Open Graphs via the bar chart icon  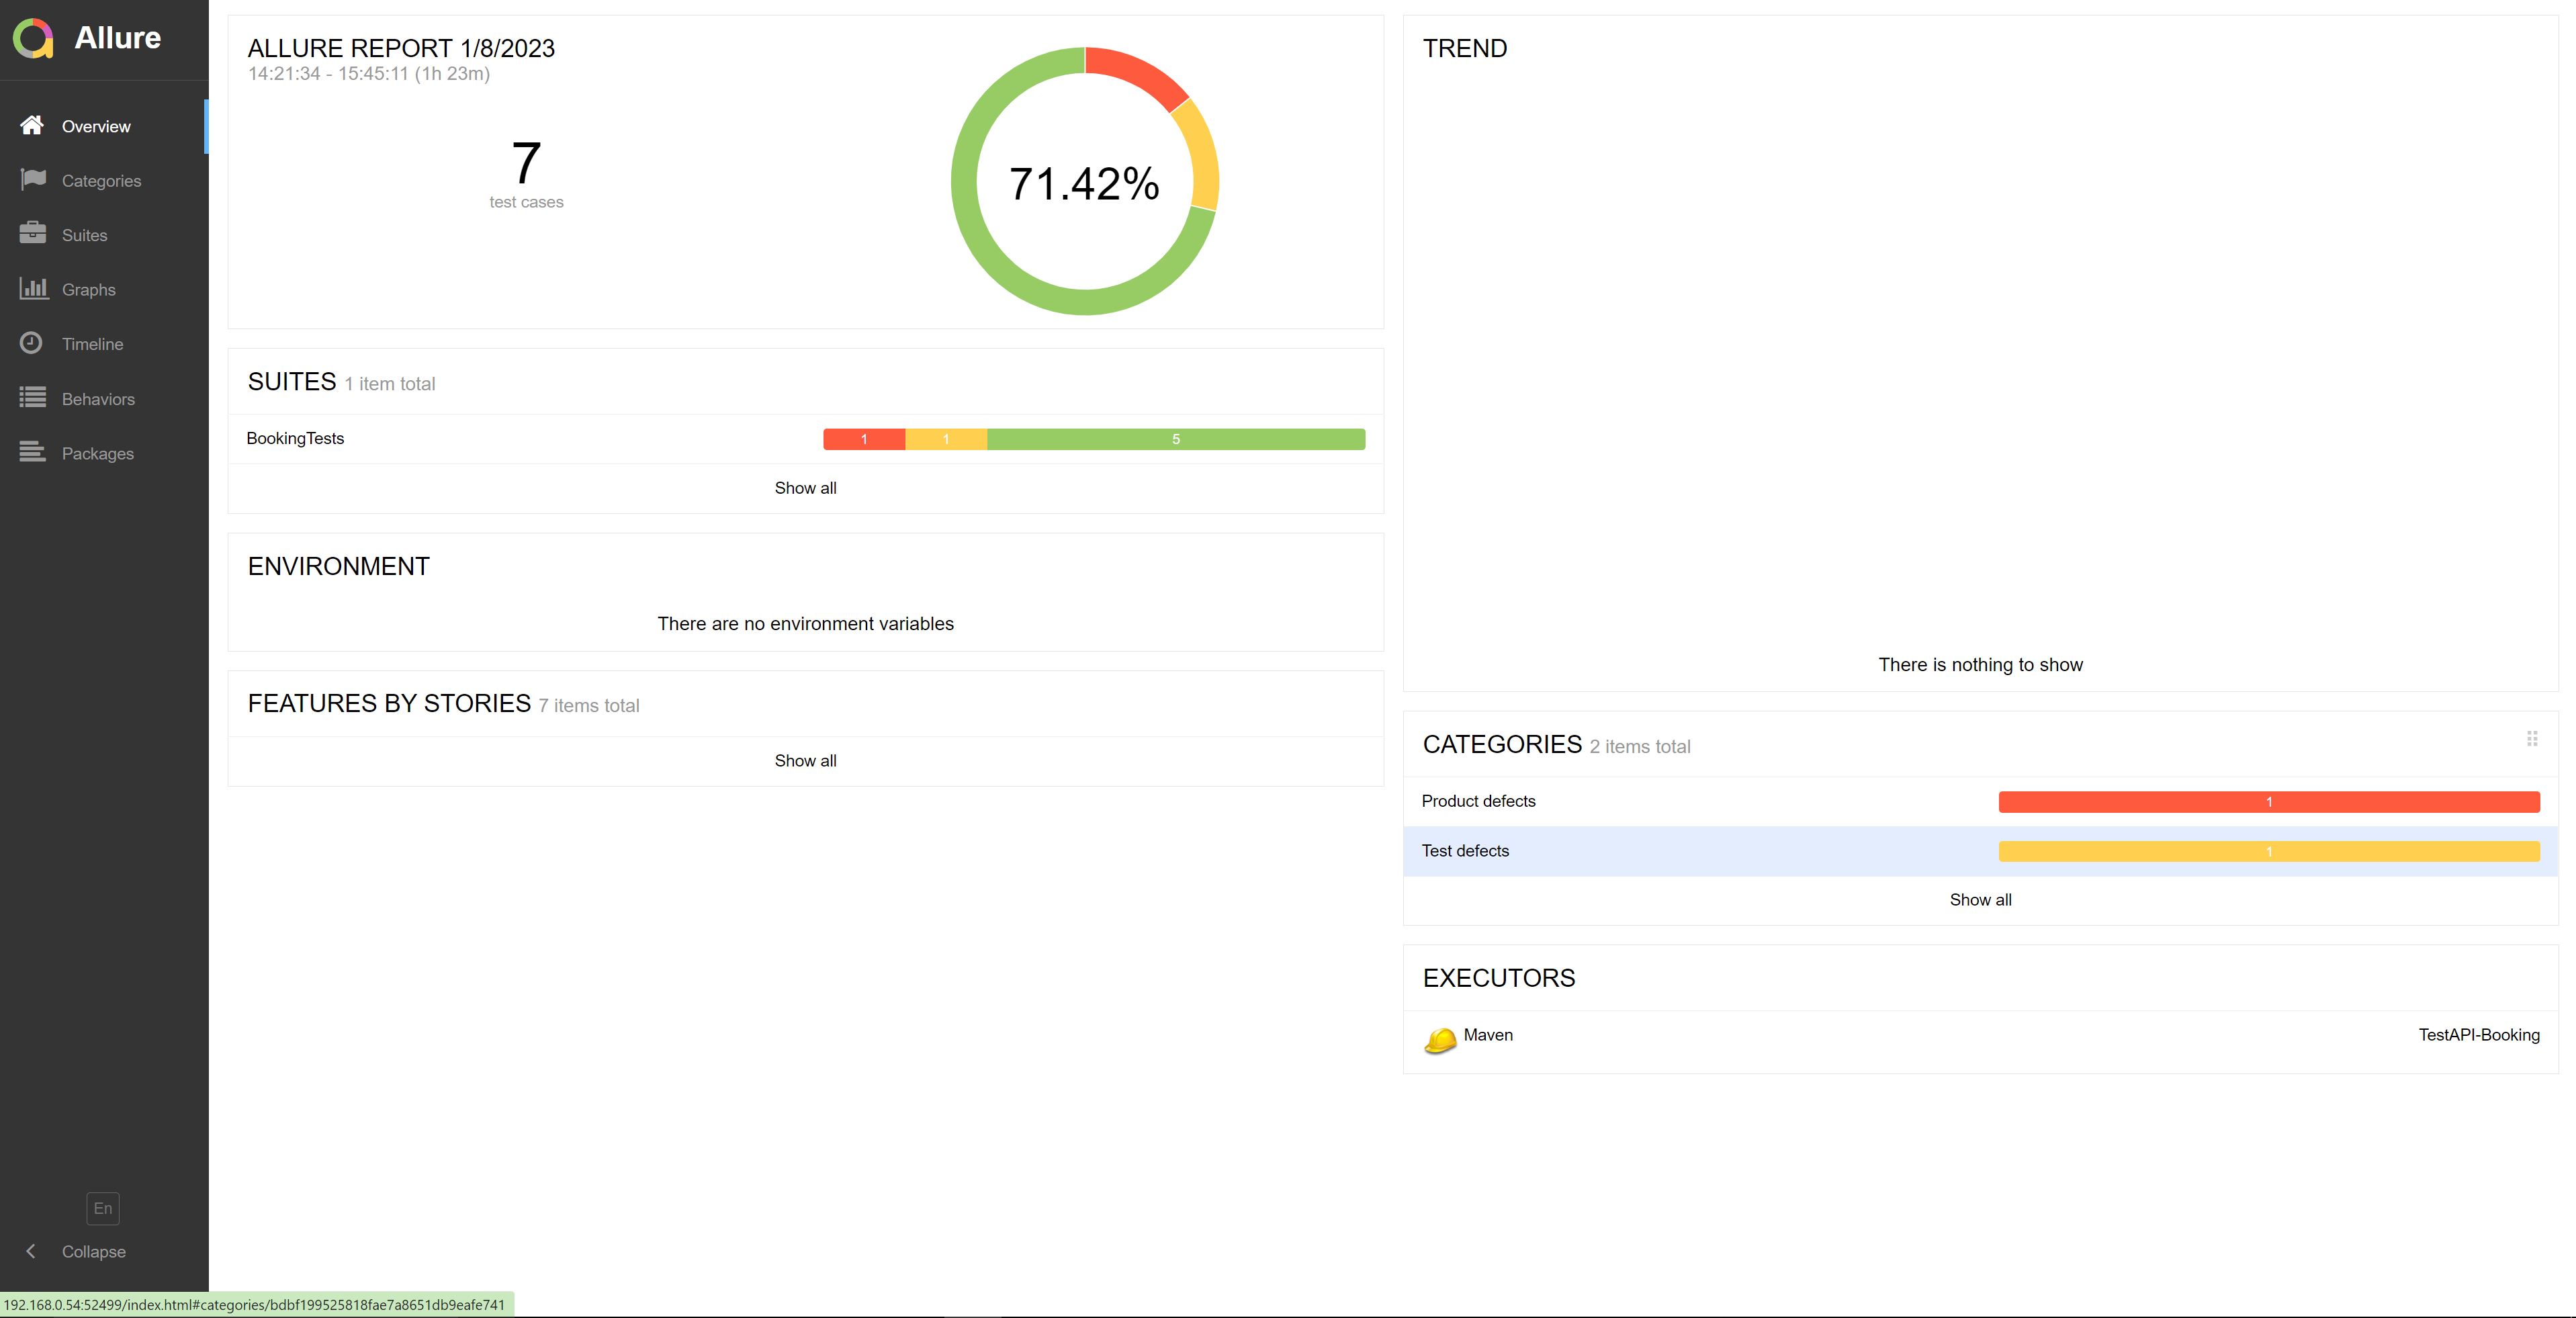pyautogui.click(x=33, y=288)
